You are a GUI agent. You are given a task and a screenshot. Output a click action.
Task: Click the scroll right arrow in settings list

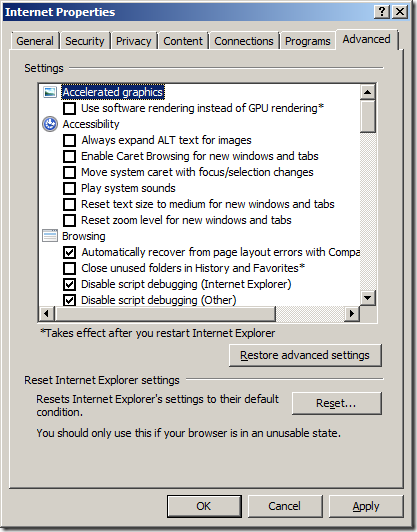[352, 314]
